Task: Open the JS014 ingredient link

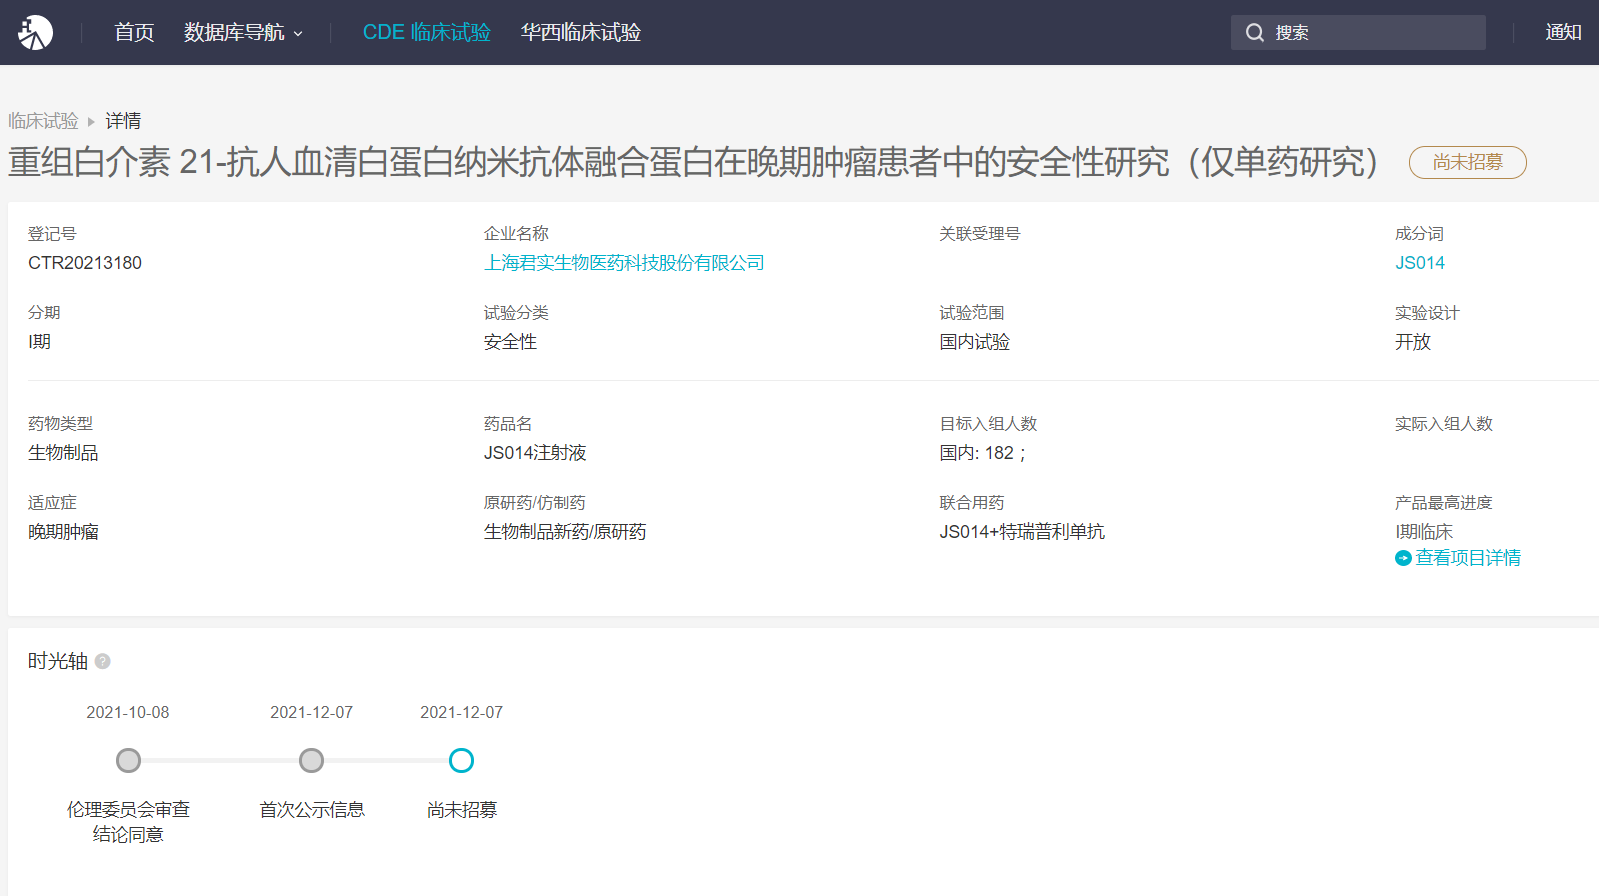Action: [1419, 263]
